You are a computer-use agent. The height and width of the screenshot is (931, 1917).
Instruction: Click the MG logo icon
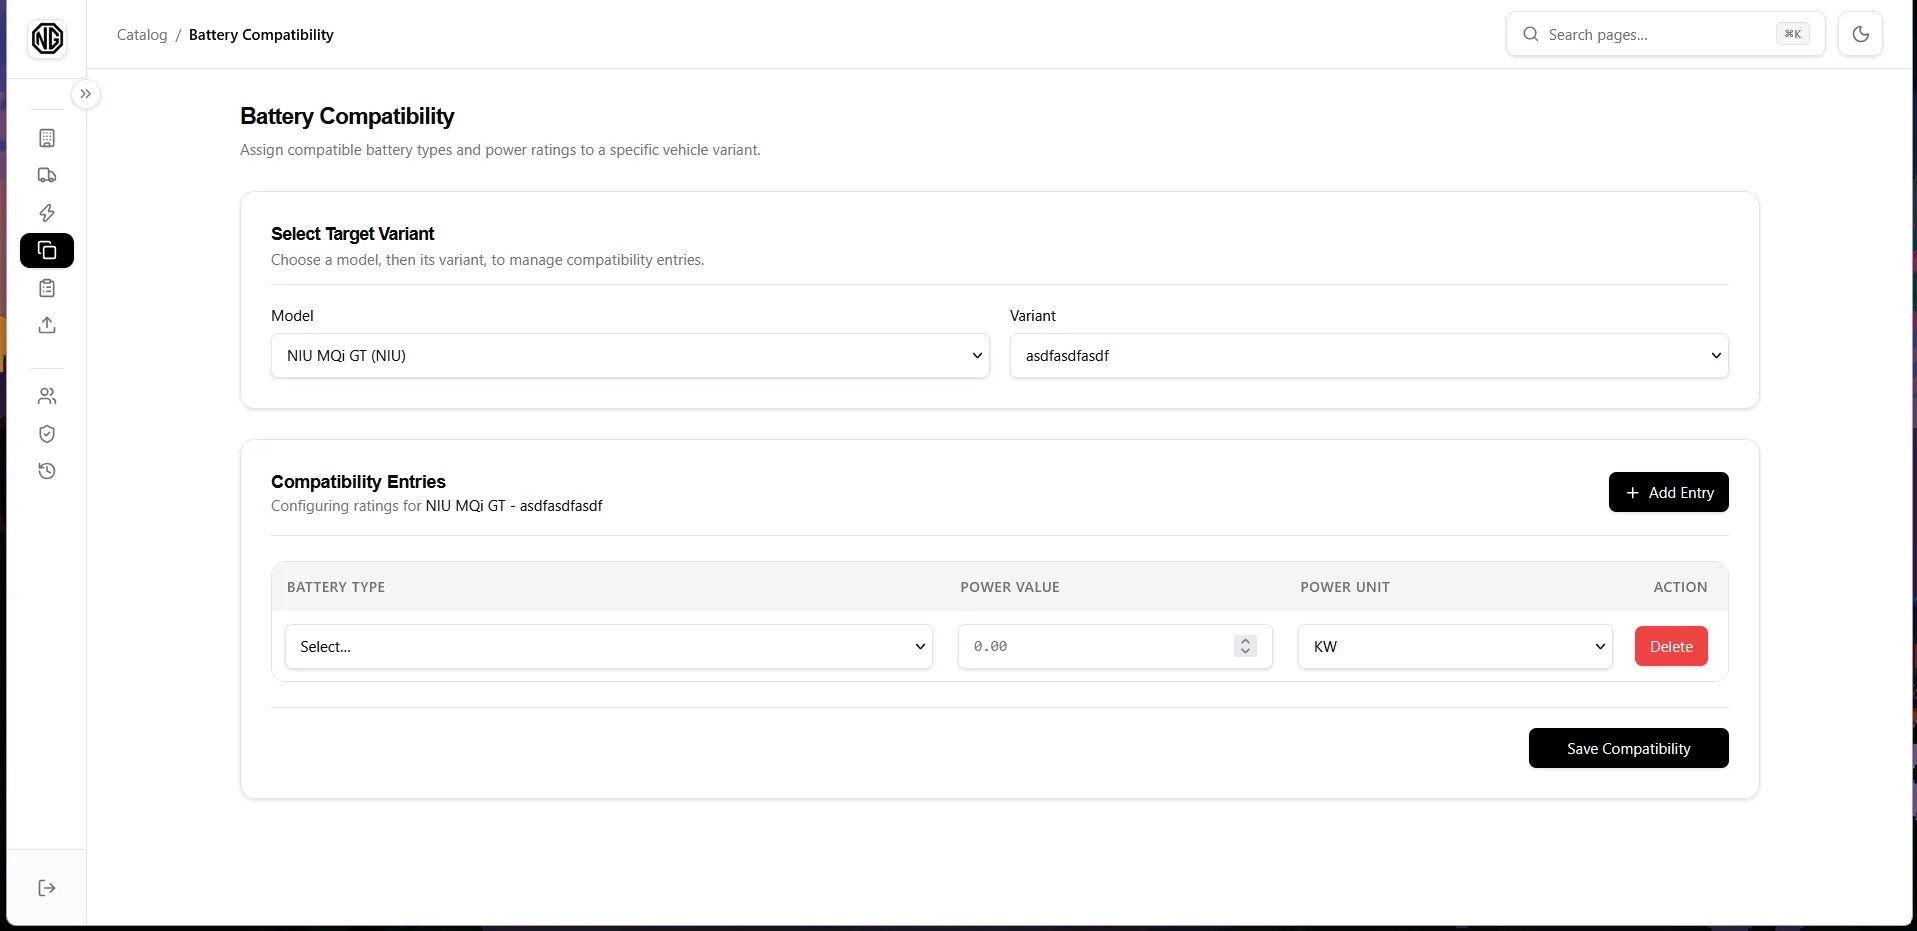(47, 39)
